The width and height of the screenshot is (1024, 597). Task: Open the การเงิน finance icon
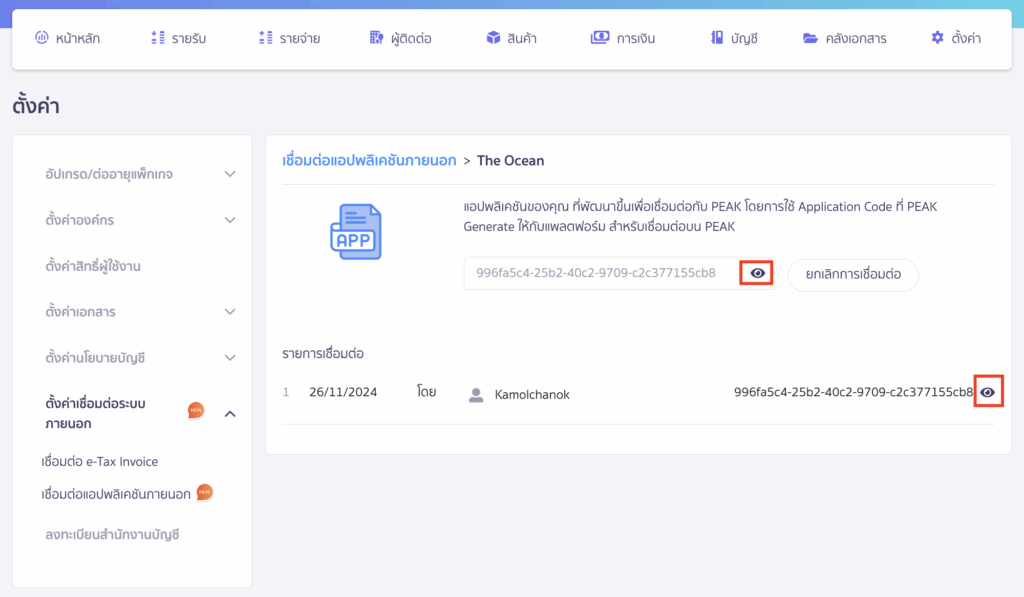(599, 36)
